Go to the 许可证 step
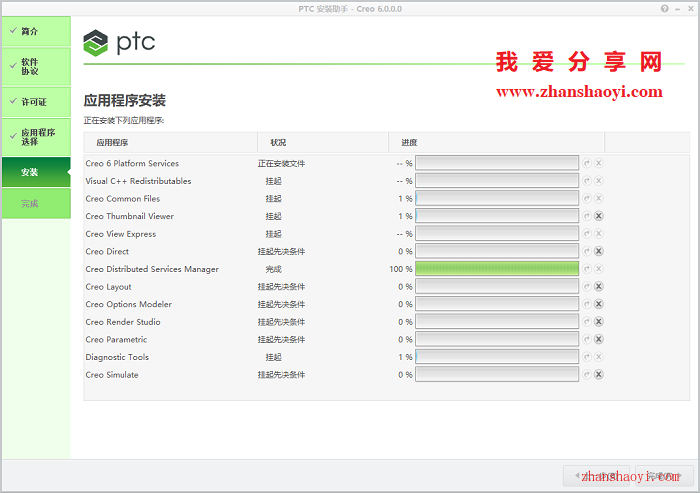The height and width of the screenshot is (493, 700). [x=36, y=102]
